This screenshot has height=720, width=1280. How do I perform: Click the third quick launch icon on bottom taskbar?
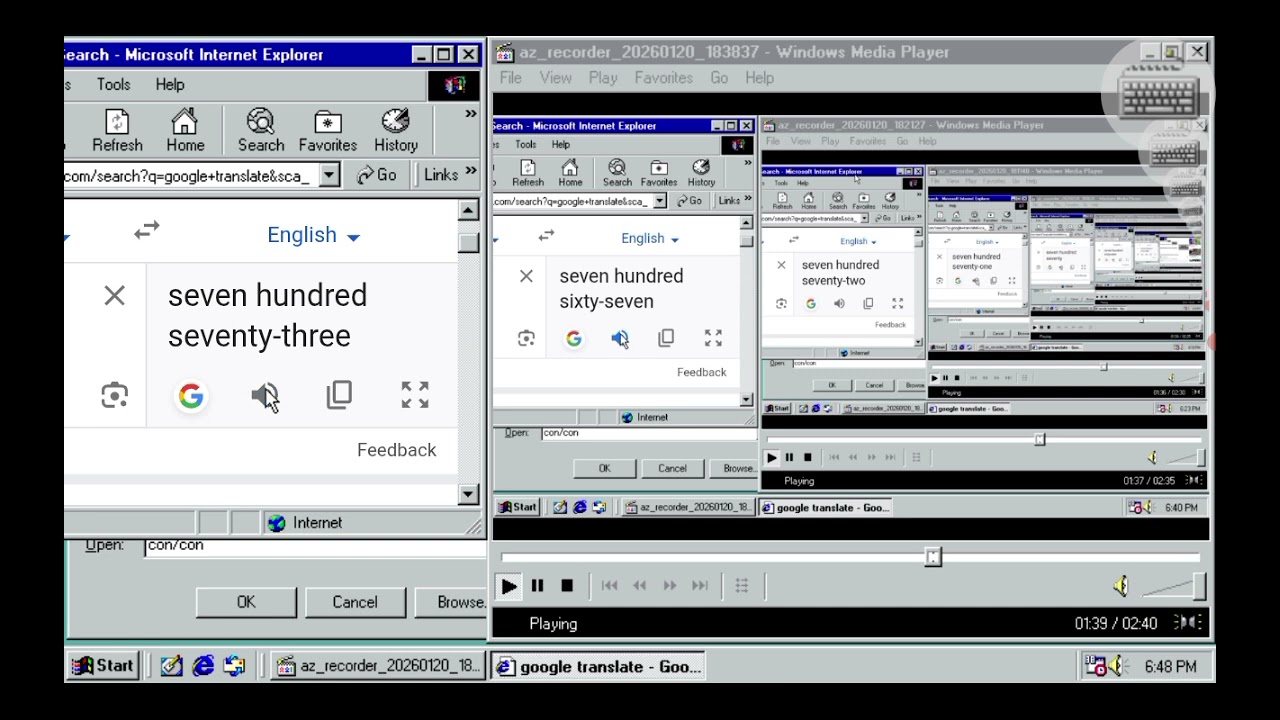pos(235,666)
